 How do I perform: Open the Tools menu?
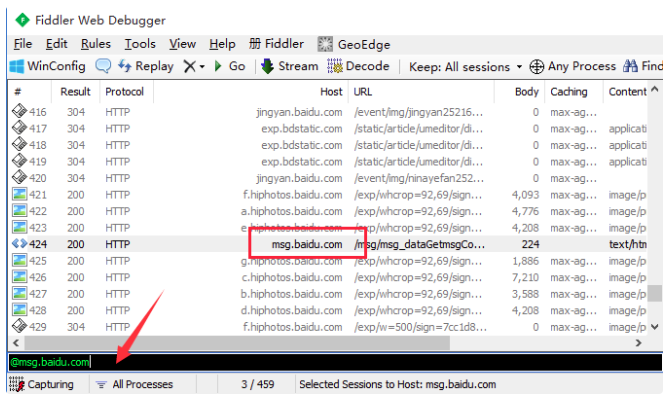140,44
